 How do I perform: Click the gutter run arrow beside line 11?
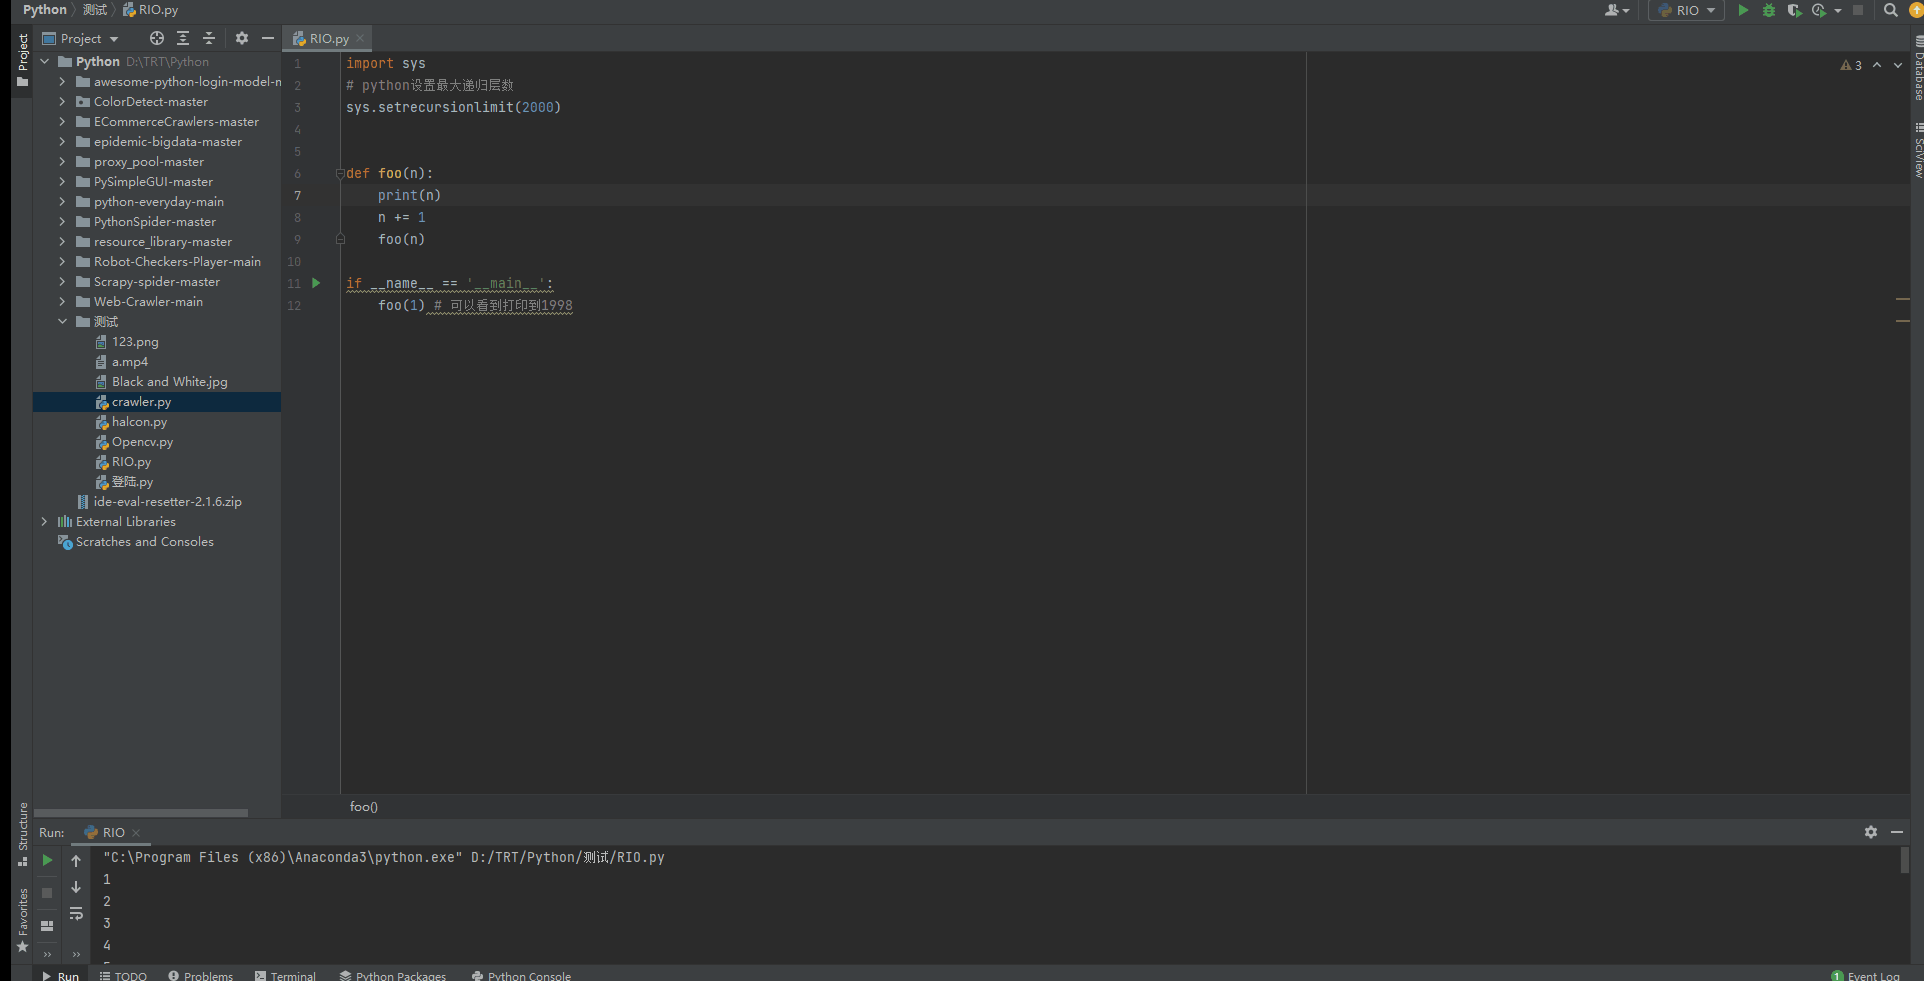pos(316,283)
